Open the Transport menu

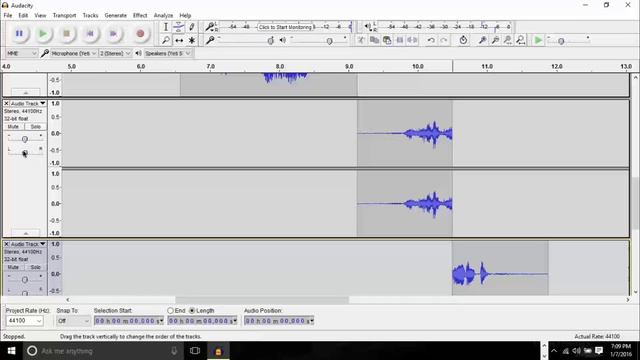click(64, 16)
